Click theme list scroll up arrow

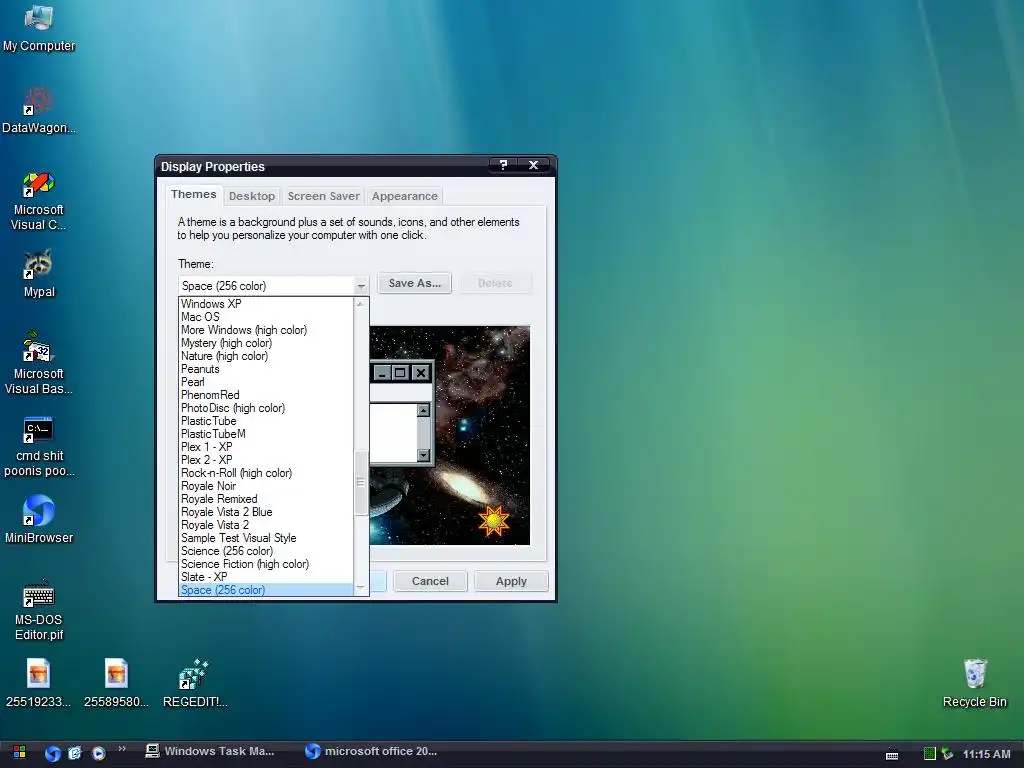(x=360, y=304)
